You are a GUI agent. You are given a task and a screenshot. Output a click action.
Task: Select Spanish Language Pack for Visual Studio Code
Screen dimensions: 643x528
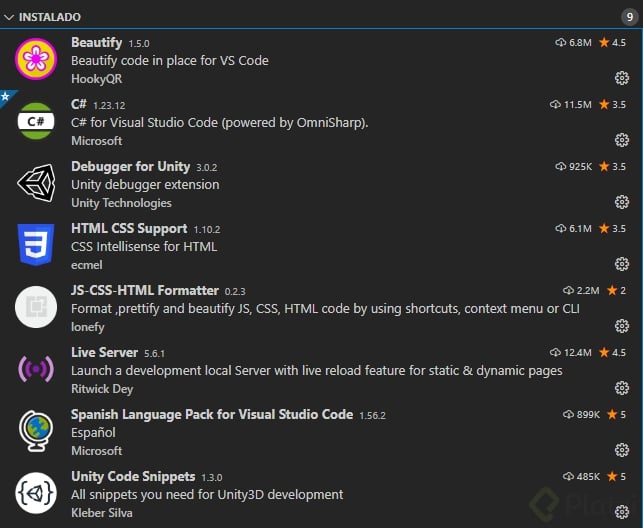(212, 414)
